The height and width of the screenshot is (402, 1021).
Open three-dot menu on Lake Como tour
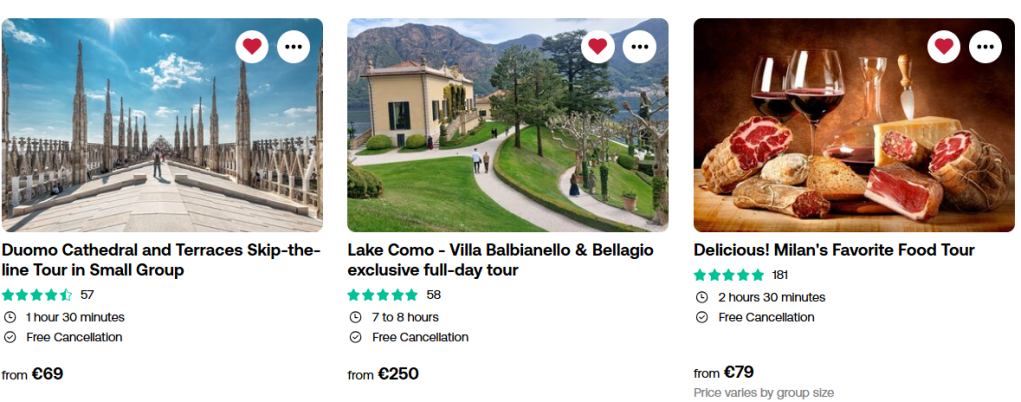(639, 46)
